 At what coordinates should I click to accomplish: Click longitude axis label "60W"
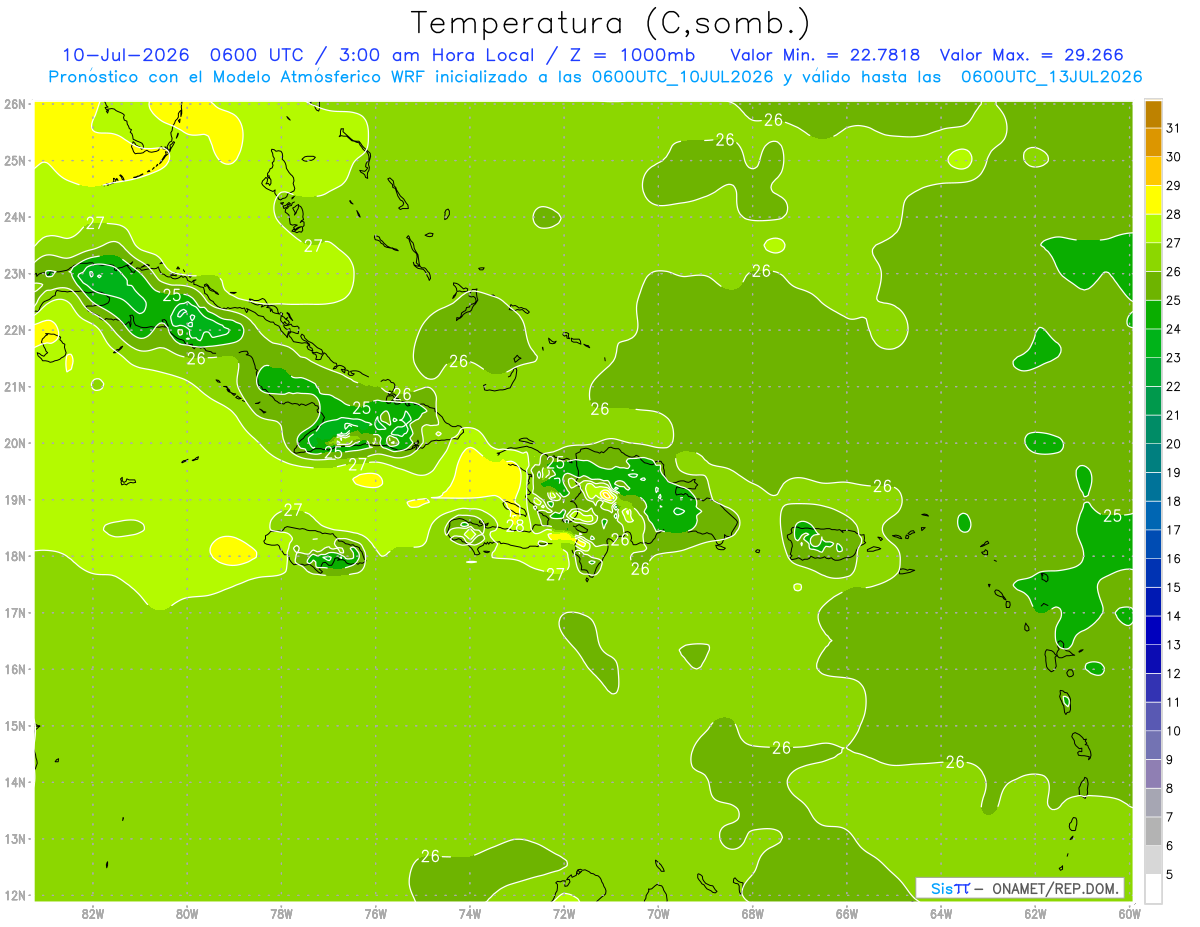coord(1129,913)
